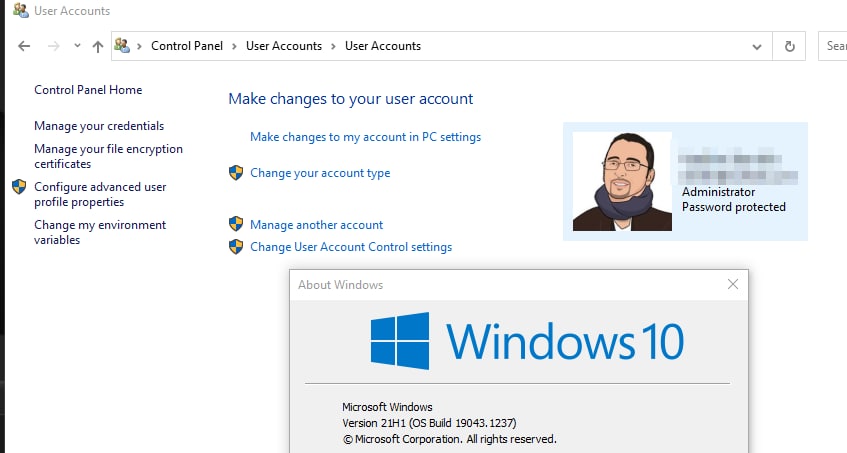Expand the chevron after the address bar icon
Screen dimensions: 847x453
click(139, 46)
